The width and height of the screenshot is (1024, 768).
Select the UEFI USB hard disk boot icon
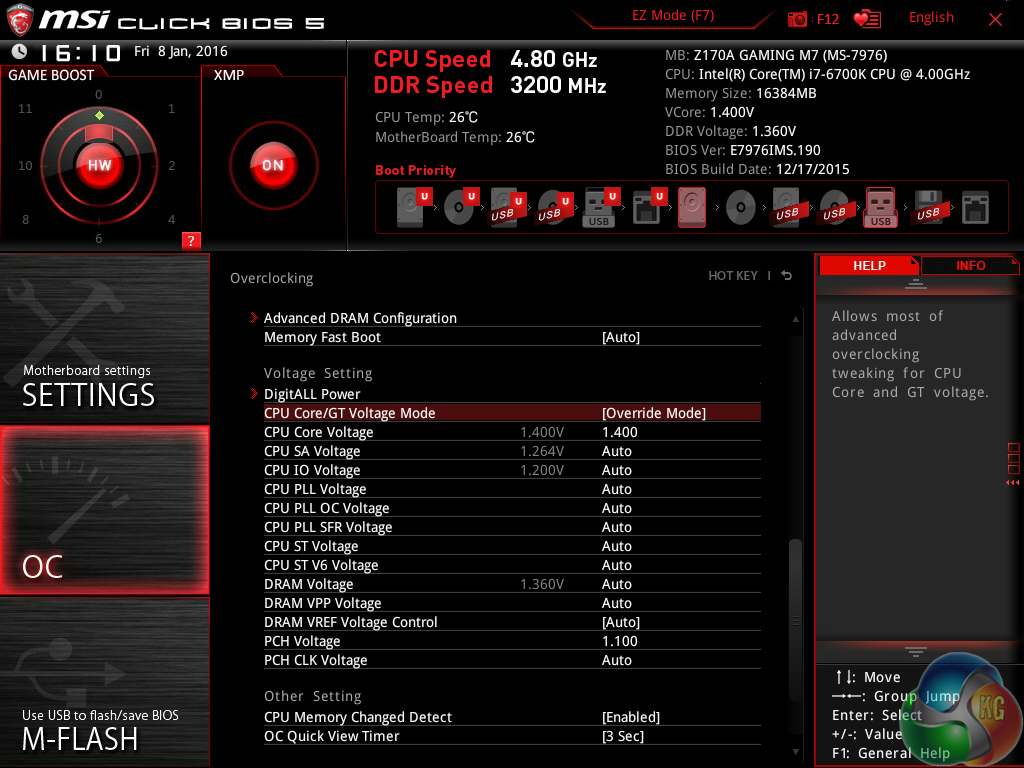(x=507, y=207)
